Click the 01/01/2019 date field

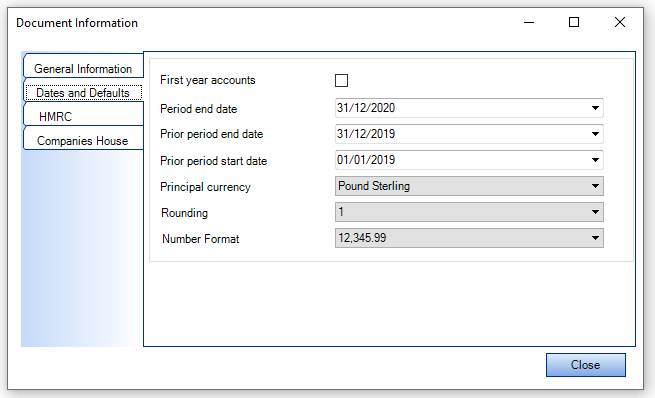coord(469,160)
